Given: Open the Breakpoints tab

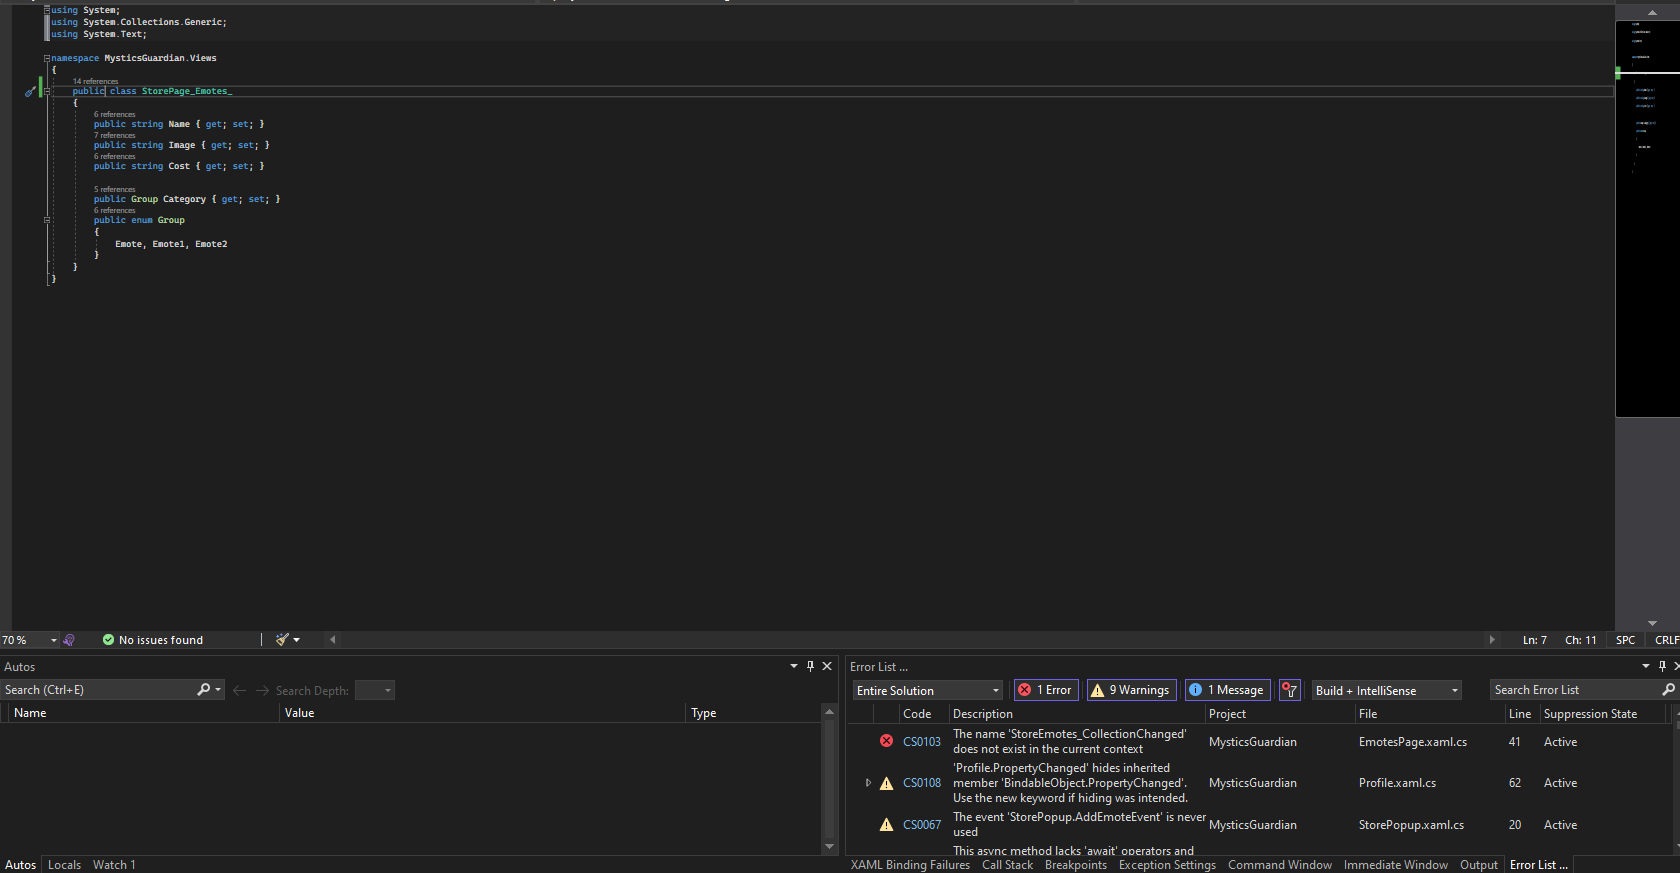Looking at the screenshot, I should tap(1076, 865).
